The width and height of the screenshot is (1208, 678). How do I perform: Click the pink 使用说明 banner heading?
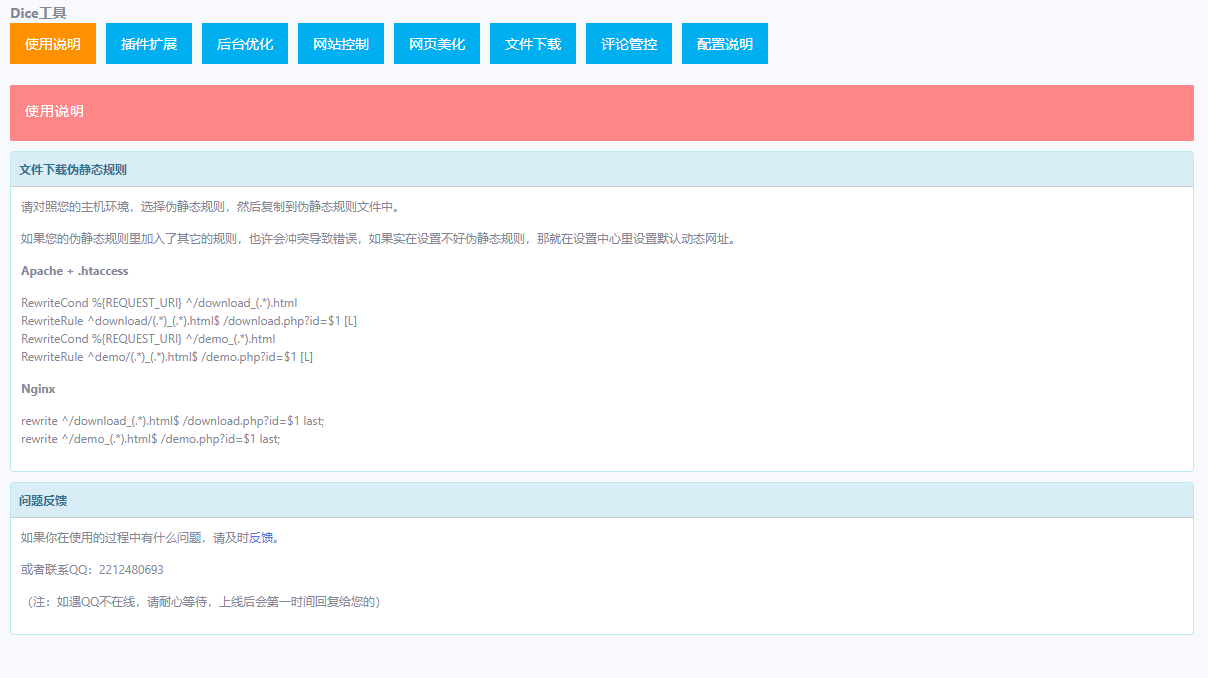click(x=602, y=112)
